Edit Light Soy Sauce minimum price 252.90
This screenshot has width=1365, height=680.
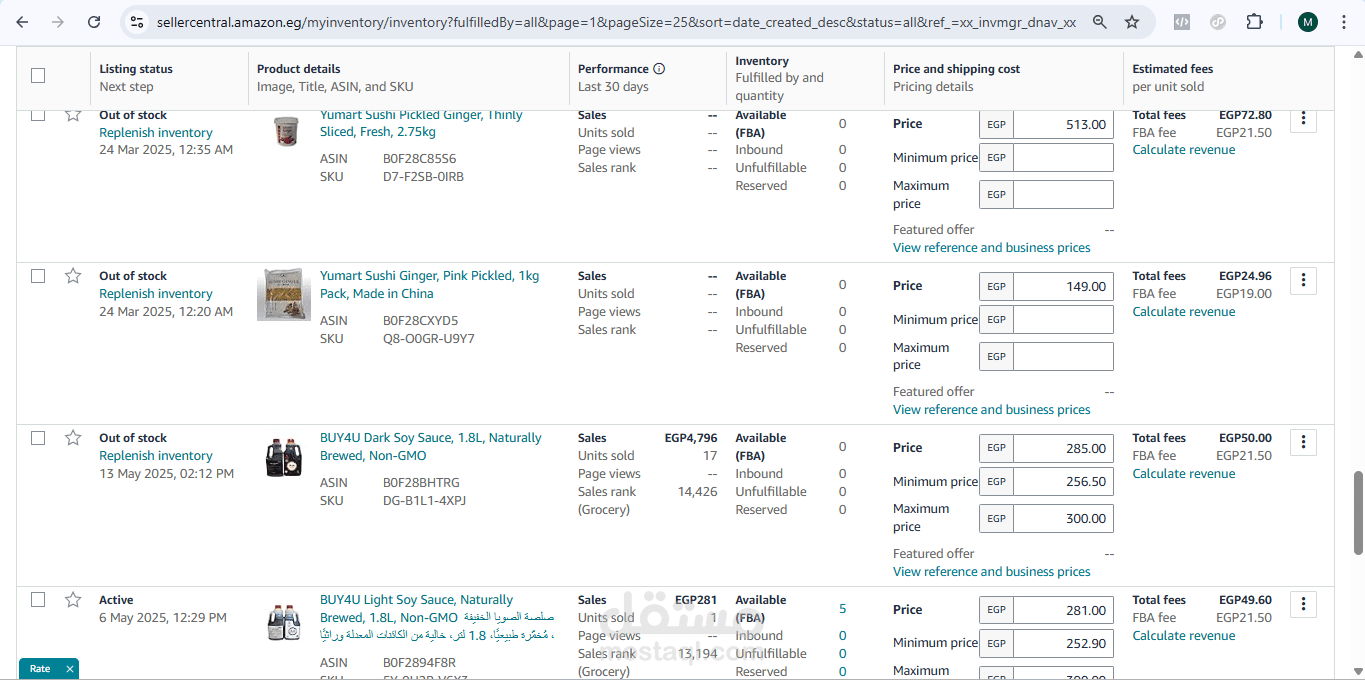[x=1063, y=643]
